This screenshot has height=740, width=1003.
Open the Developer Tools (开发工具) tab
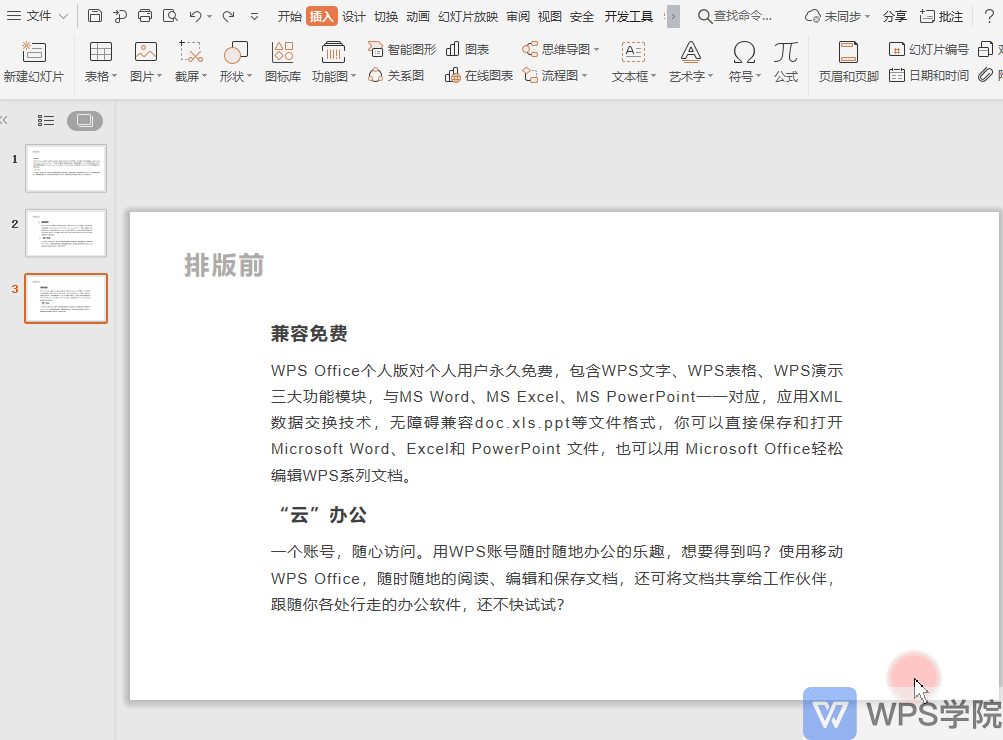point(629,17)
